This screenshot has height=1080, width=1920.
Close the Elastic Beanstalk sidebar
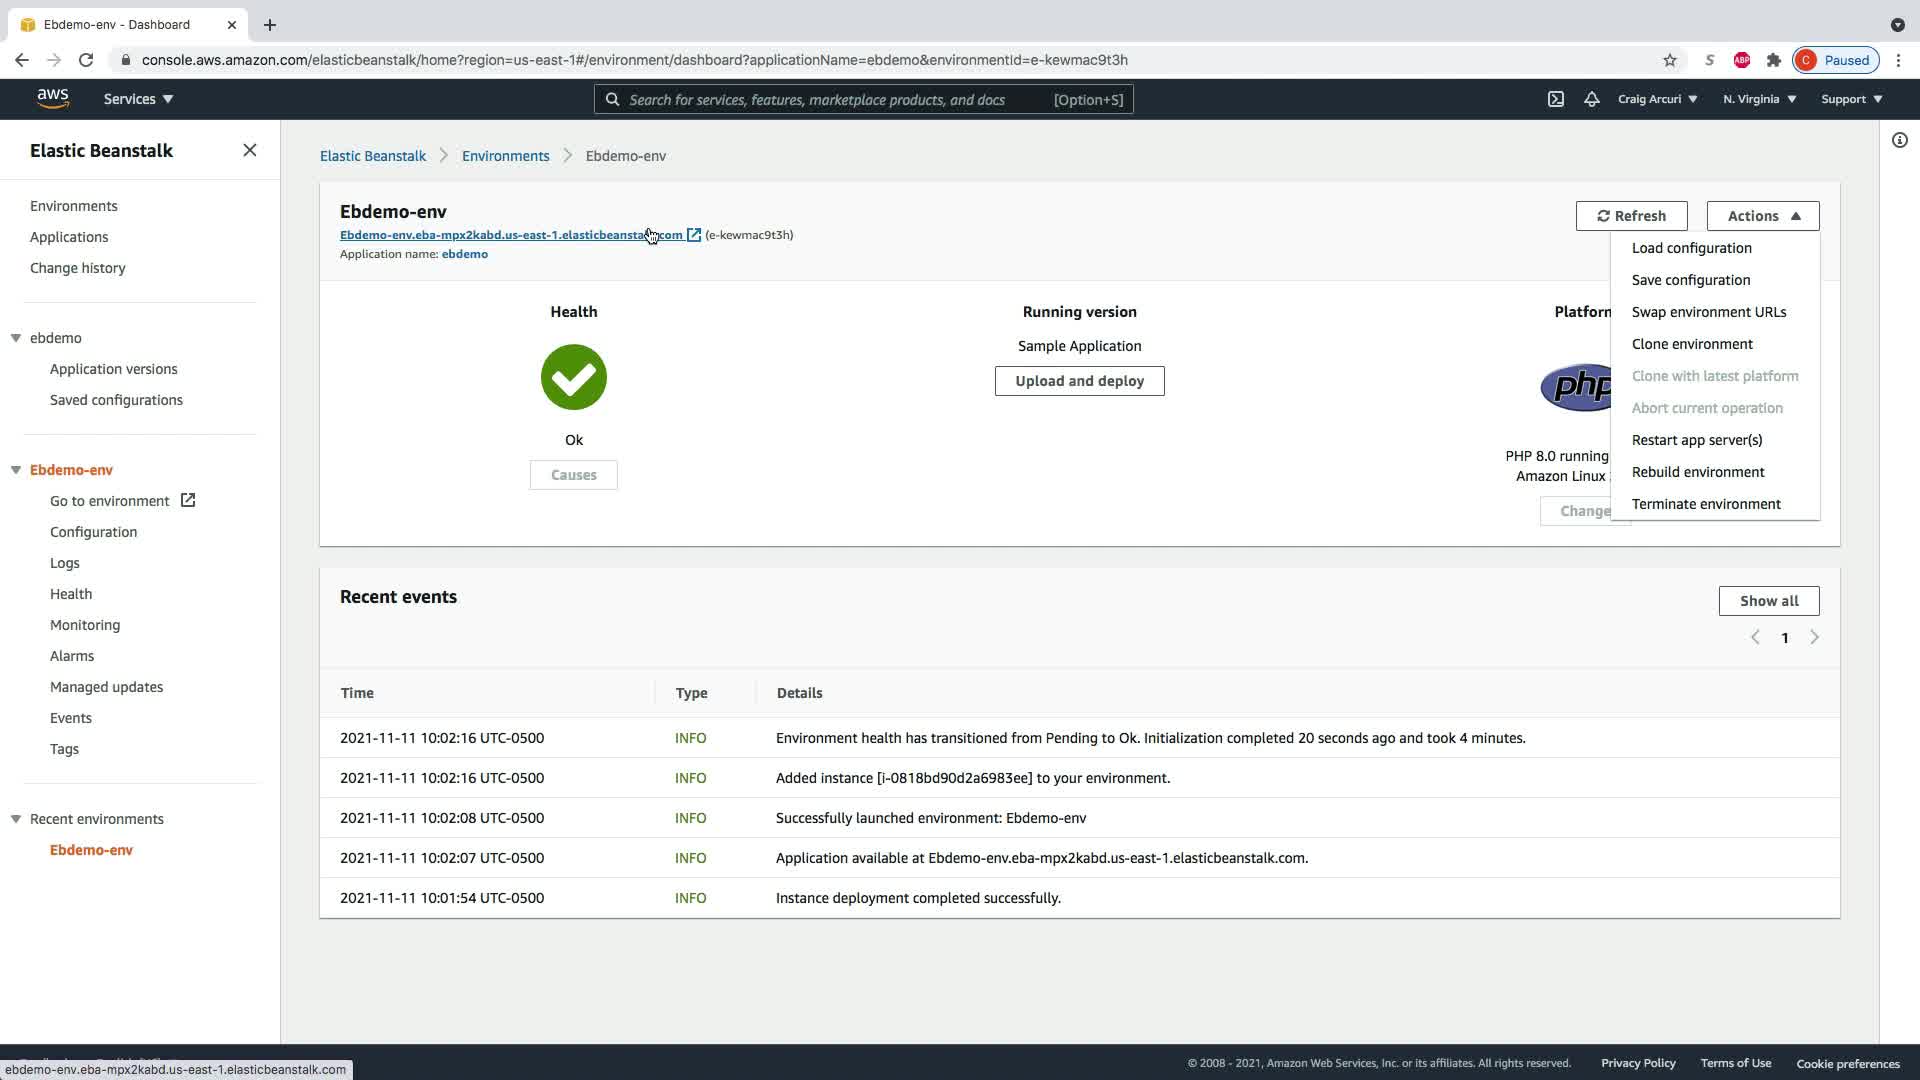tap(250, 150)
